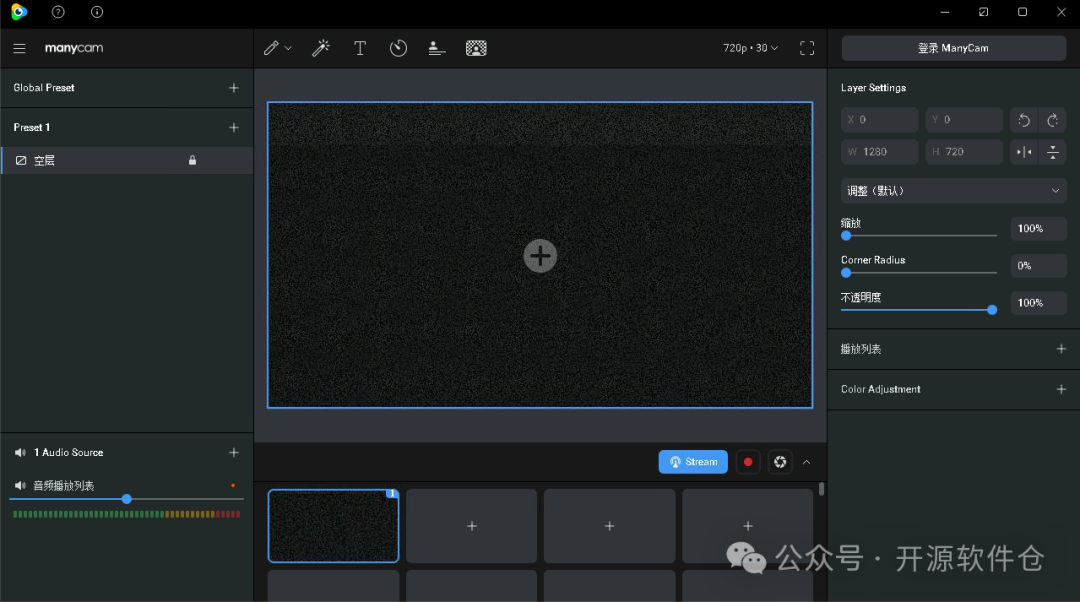Open the 720p • 30 resolution dropdown
The height and width of the screenshot is (602, 1080).
click(x=750, y=48)
